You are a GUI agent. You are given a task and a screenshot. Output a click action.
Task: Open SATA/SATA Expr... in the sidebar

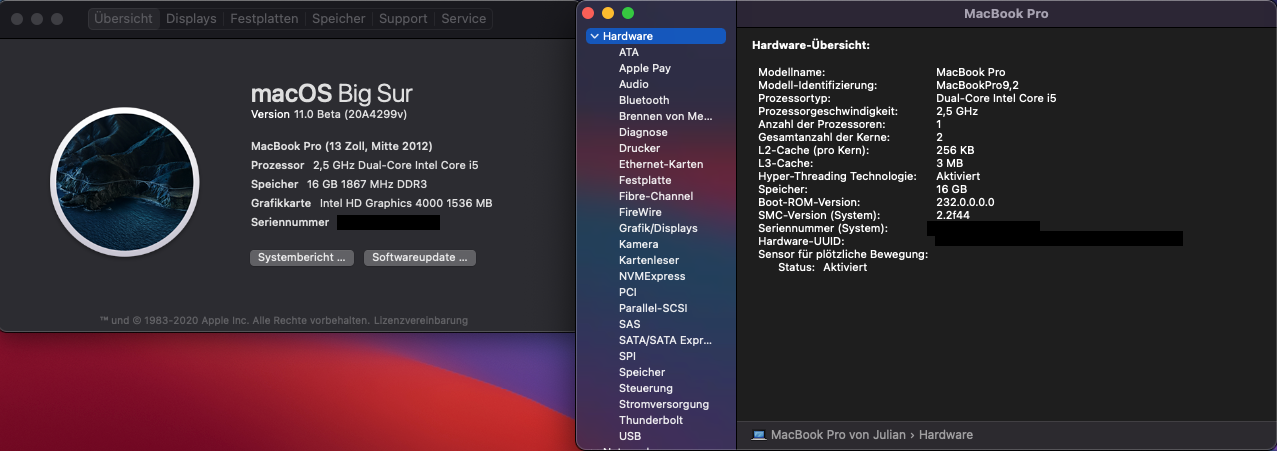pos(665,340)
